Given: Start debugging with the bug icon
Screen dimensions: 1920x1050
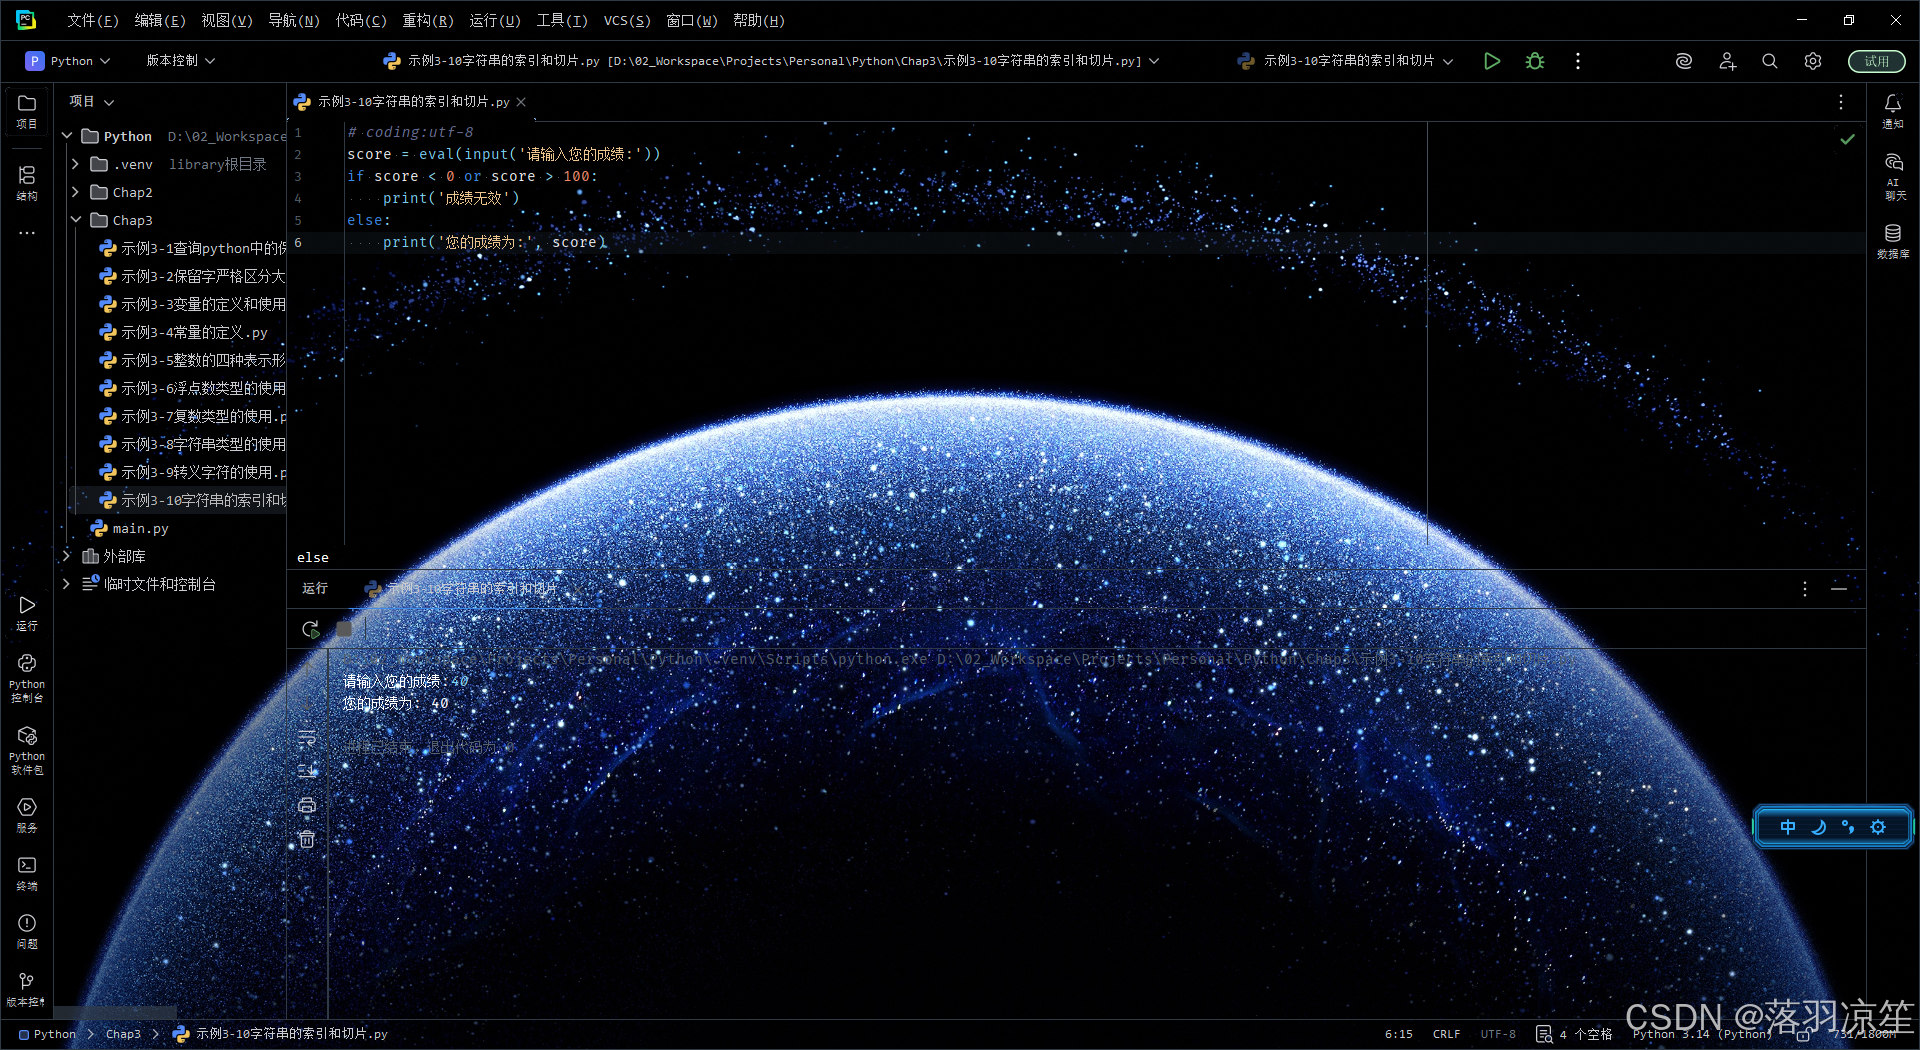Looking at the screenshot, I should click(1535, 61).
